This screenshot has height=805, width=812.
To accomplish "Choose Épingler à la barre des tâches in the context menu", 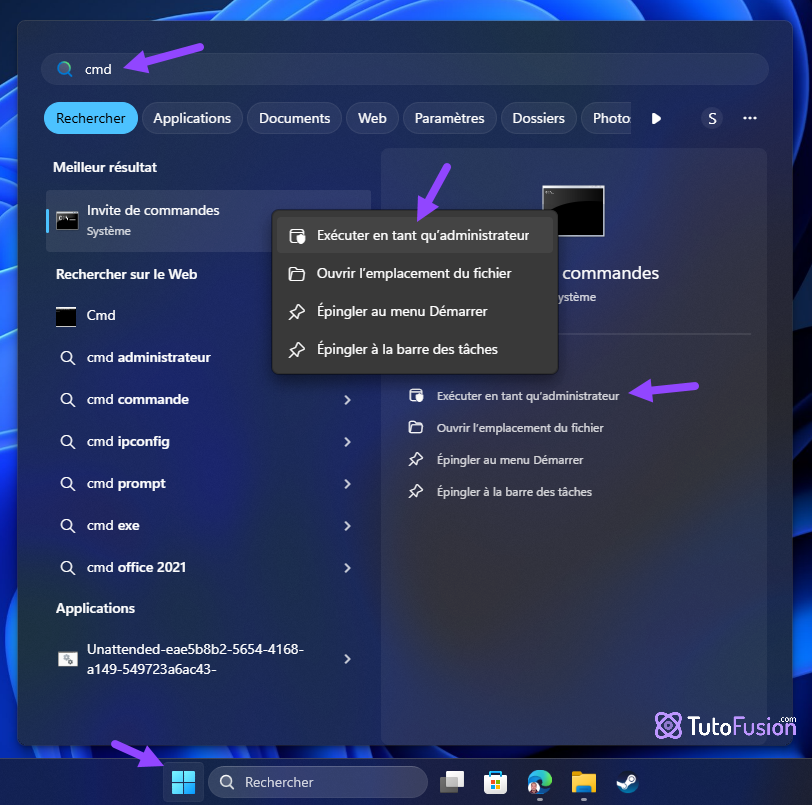I will coord(415,349).
